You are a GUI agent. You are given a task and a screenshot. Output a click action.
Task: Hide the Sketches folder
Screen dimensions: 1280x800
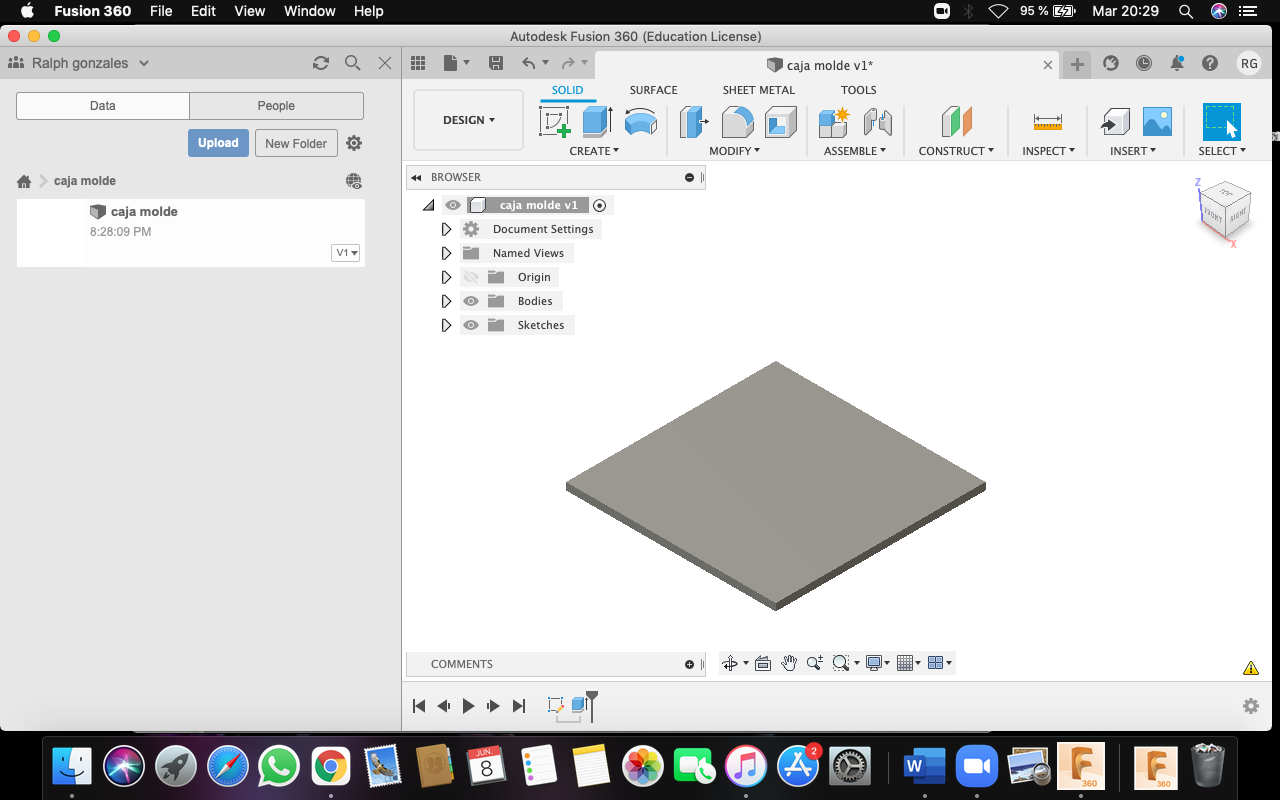point(471,325)
